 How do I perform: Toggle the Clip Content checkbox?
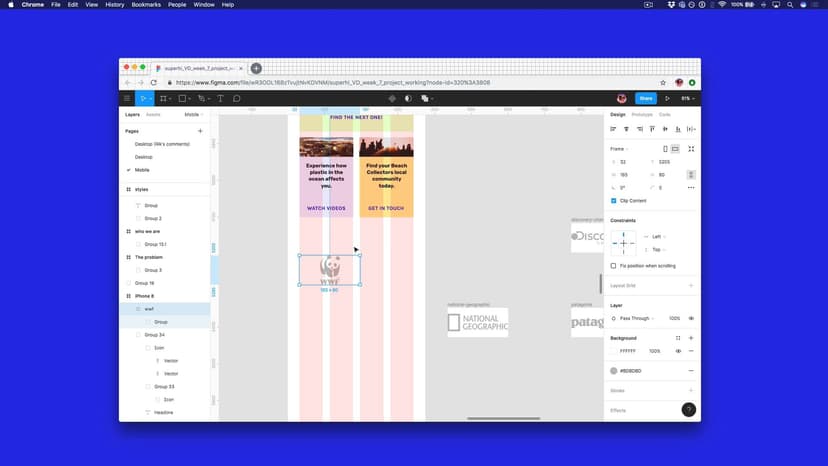point(614,200)
